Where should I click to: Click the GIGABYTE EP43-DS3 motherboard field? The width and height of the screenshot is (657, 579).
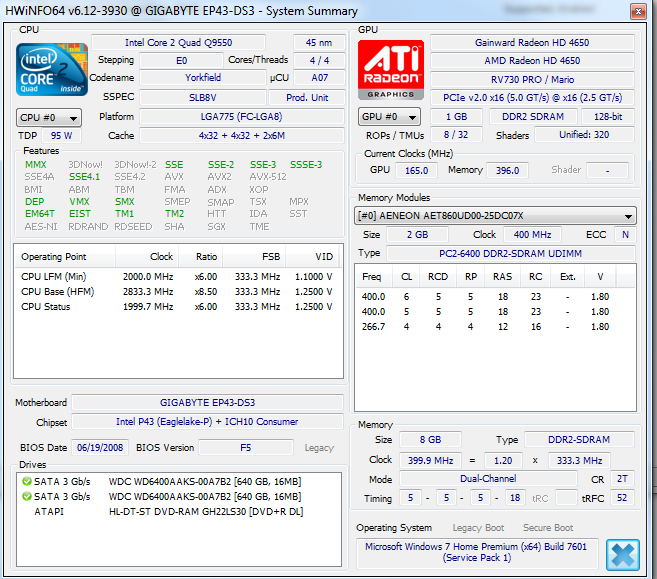207,403
